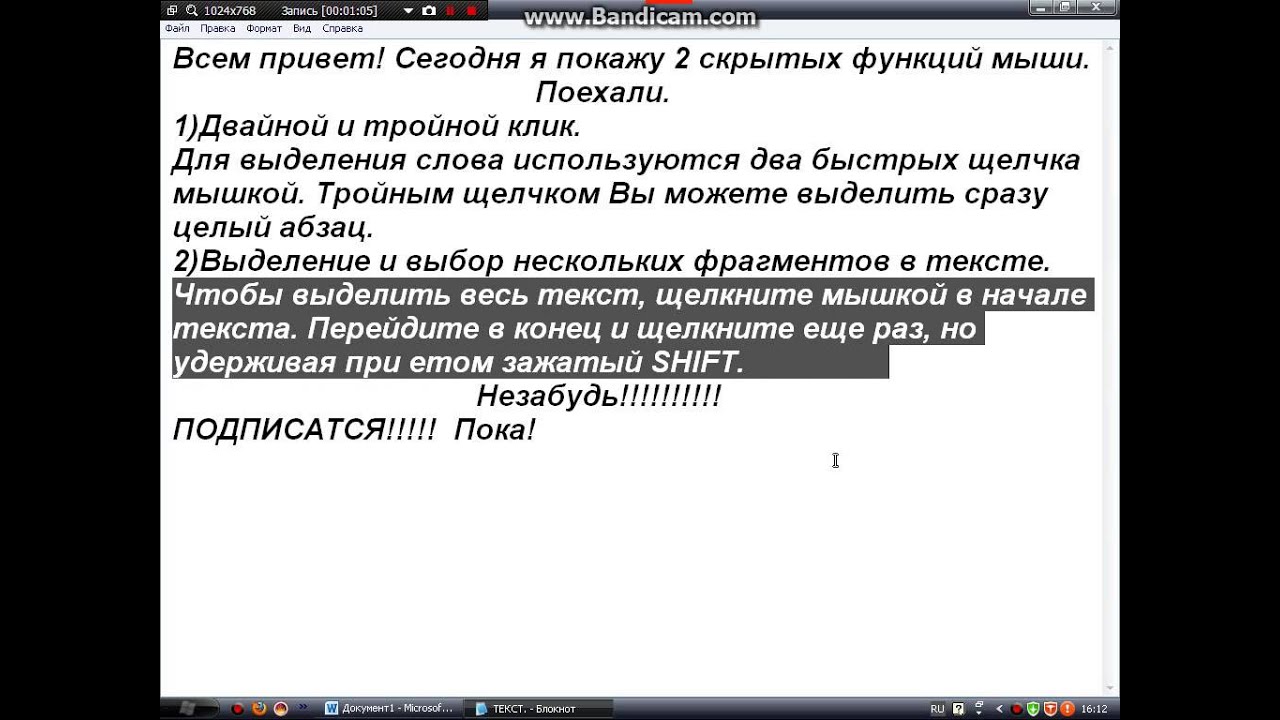Click in the heading '1)Двайной и тройной клик.'
Image resolution: width=1280 pixels, height=720 pixels.
click(x=377, y=127)
